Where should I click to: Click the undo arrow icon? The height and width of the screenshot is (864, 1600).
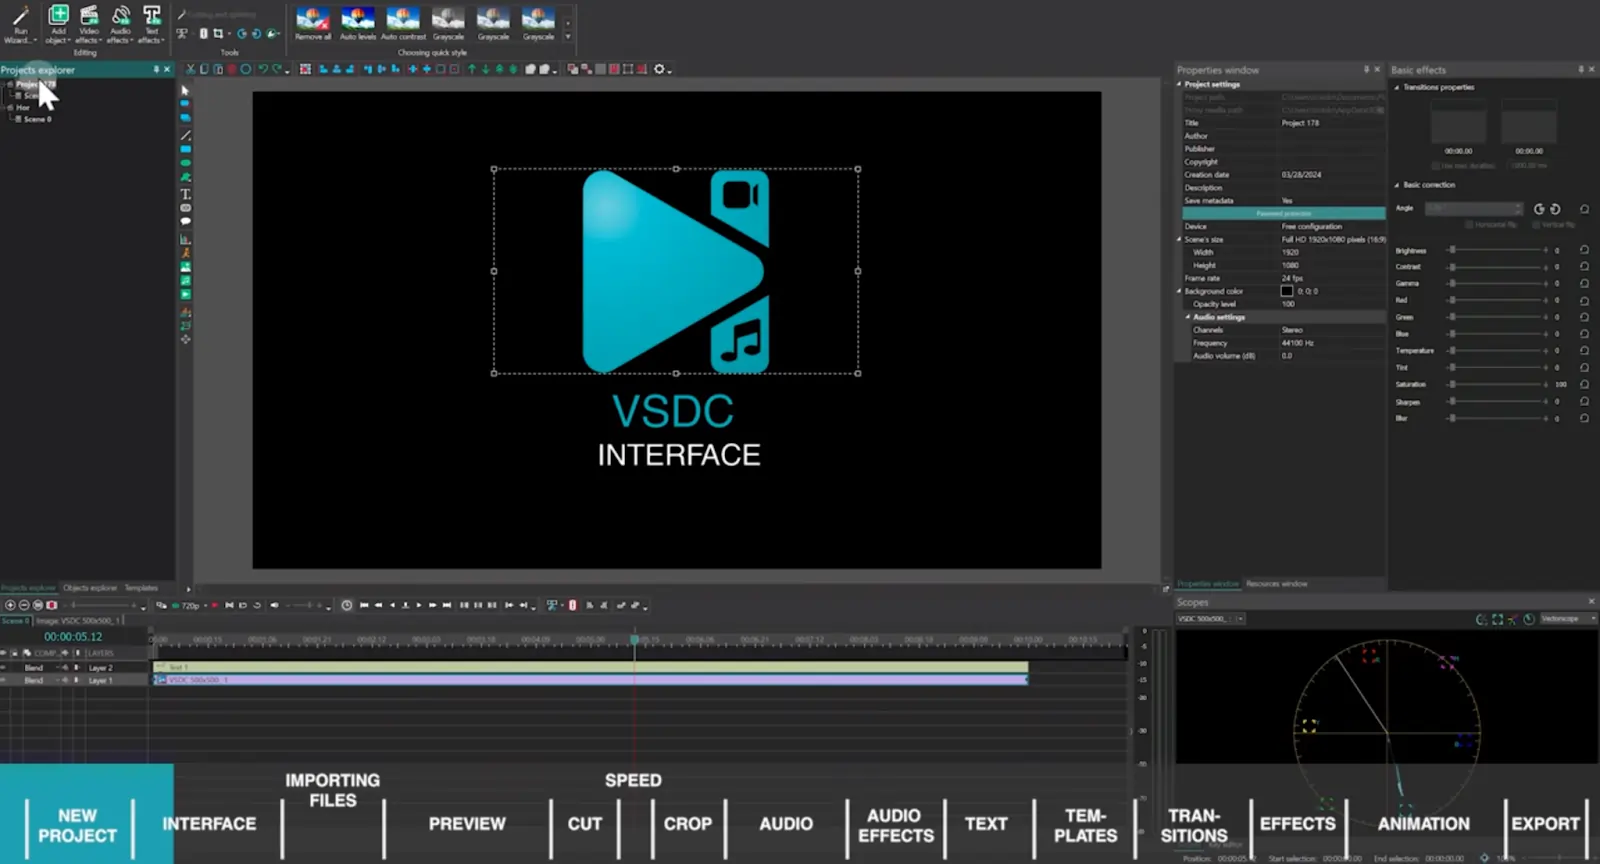262,69
